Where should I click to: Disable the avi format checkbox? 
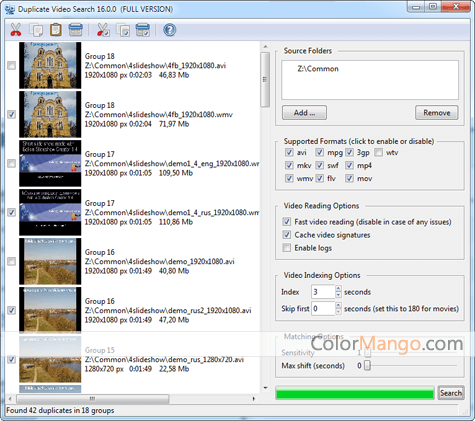point(289,153)
